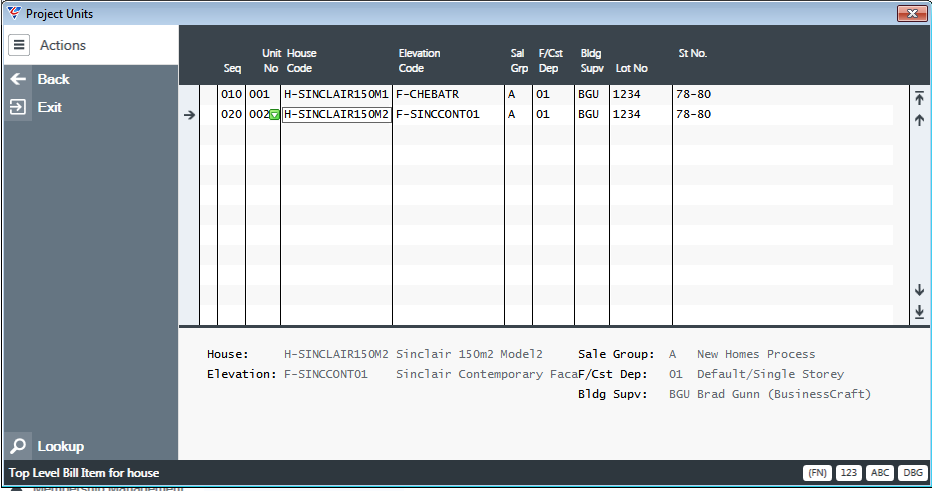Image resolution: width=932 pixels, height=491 pixels.
Task: Click the Project Units app icon
Action: pyautogui.click(x=14, y=13)
